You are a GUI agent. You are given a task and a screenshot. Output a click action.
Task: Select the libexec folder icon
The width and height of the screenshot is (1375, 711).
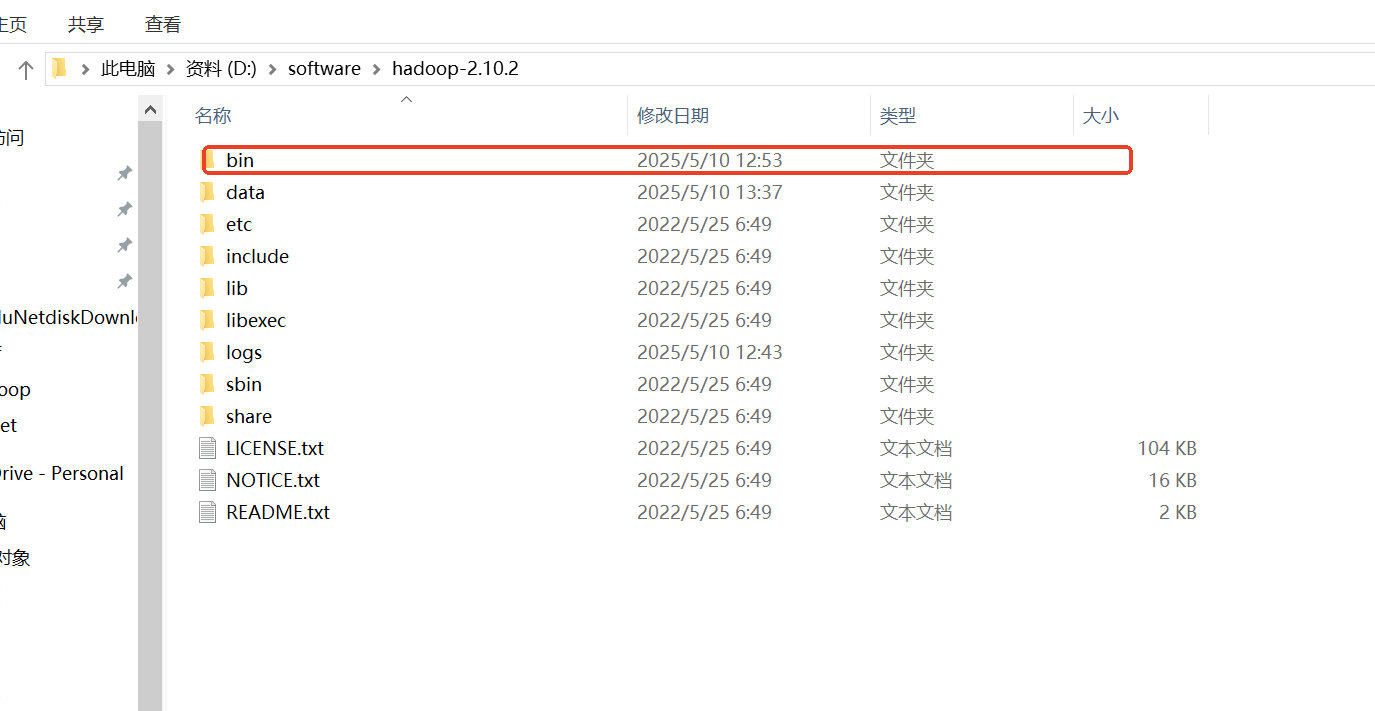[207, 320]
